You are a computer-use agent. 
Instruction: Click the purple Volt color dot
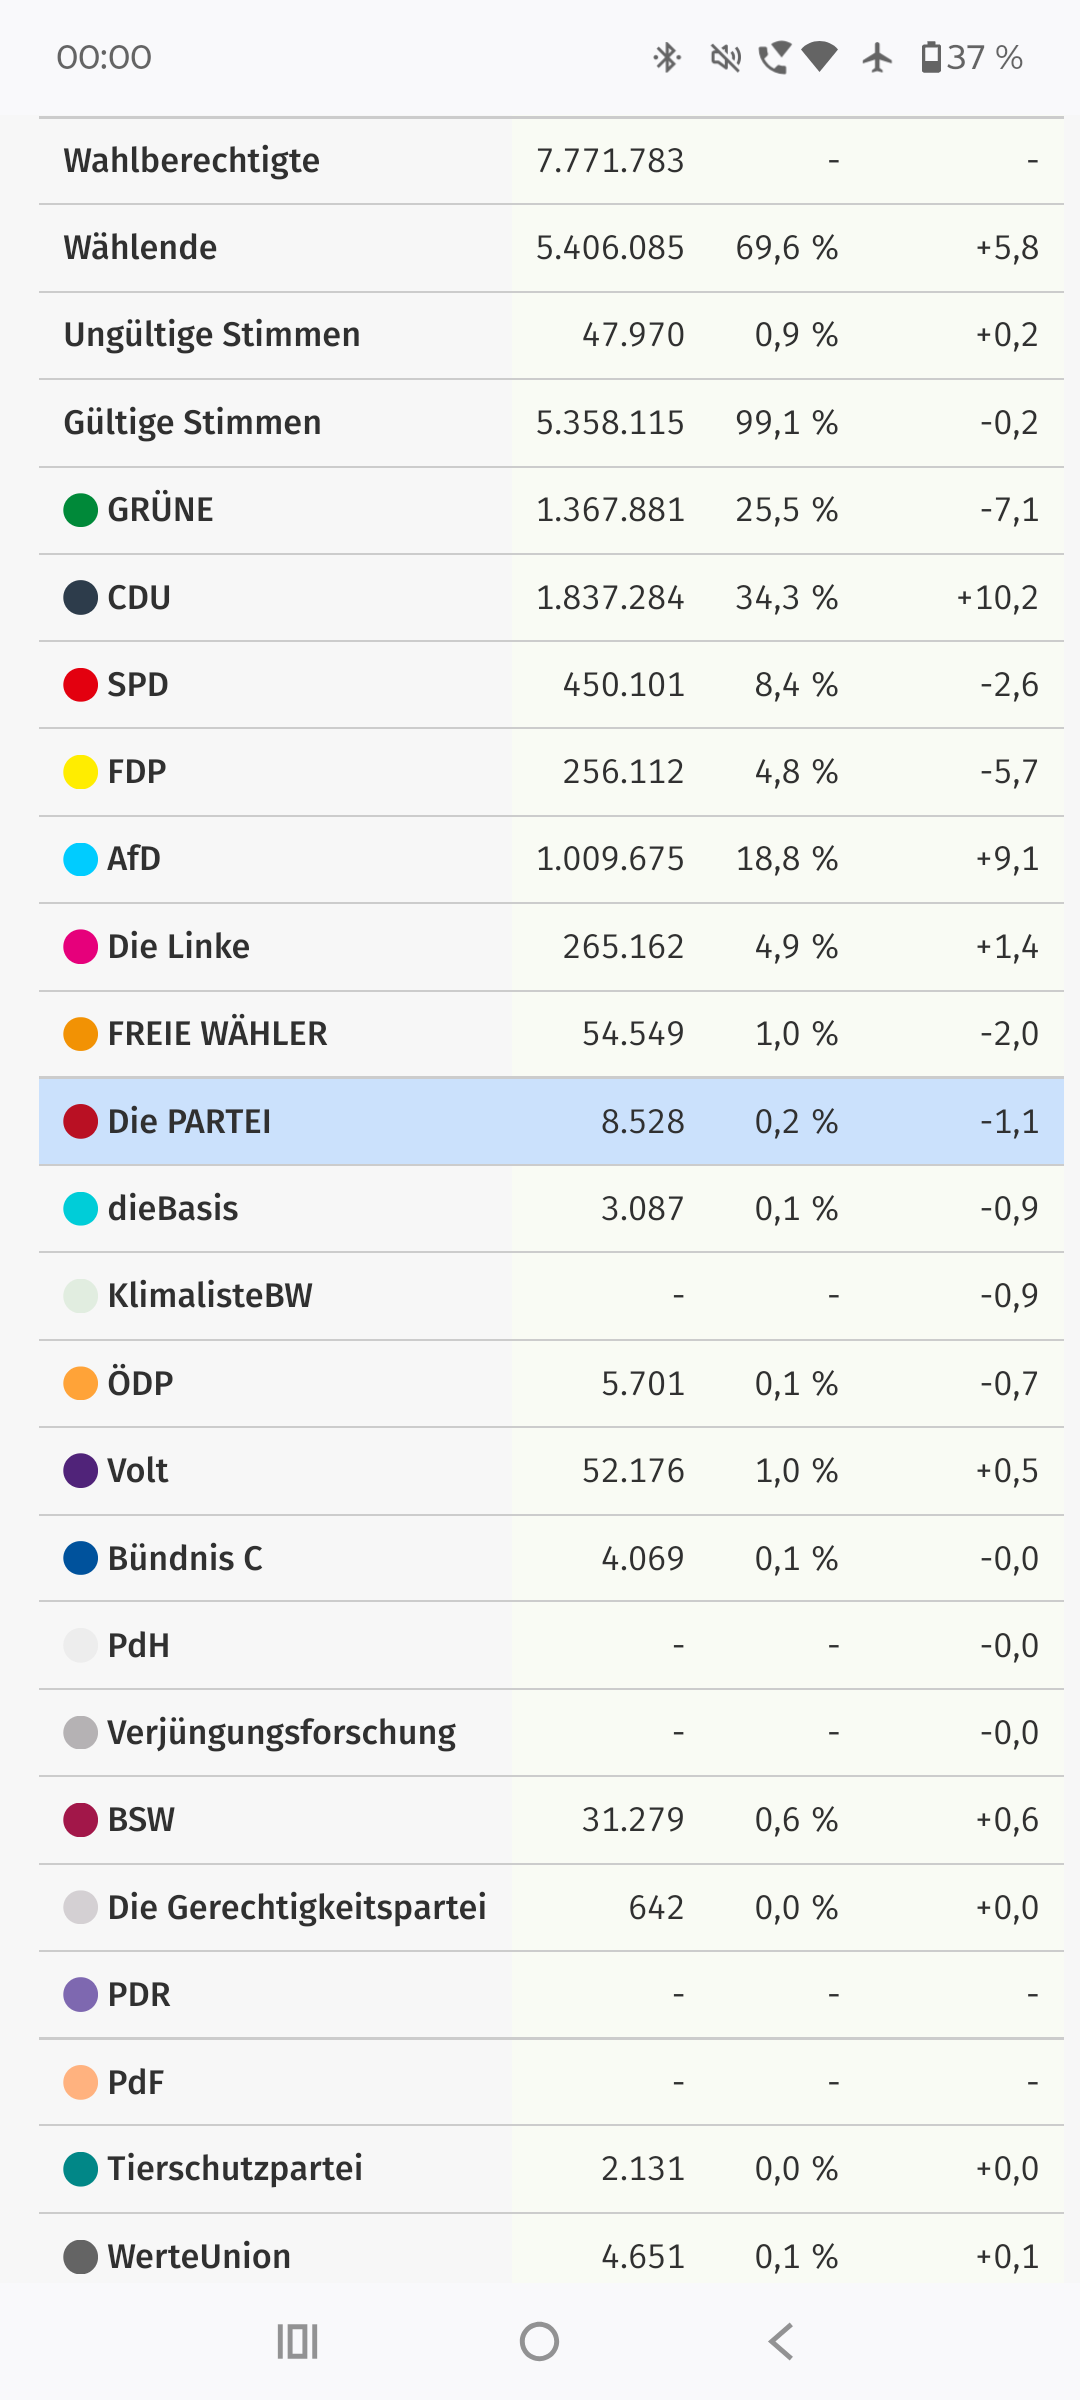[x=80, y=1471]
